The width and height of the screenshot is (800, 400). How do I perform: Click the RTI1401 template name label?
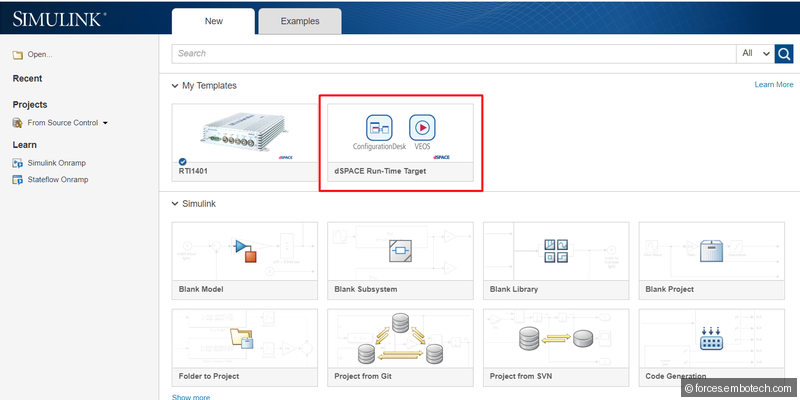tap(193, 171)
